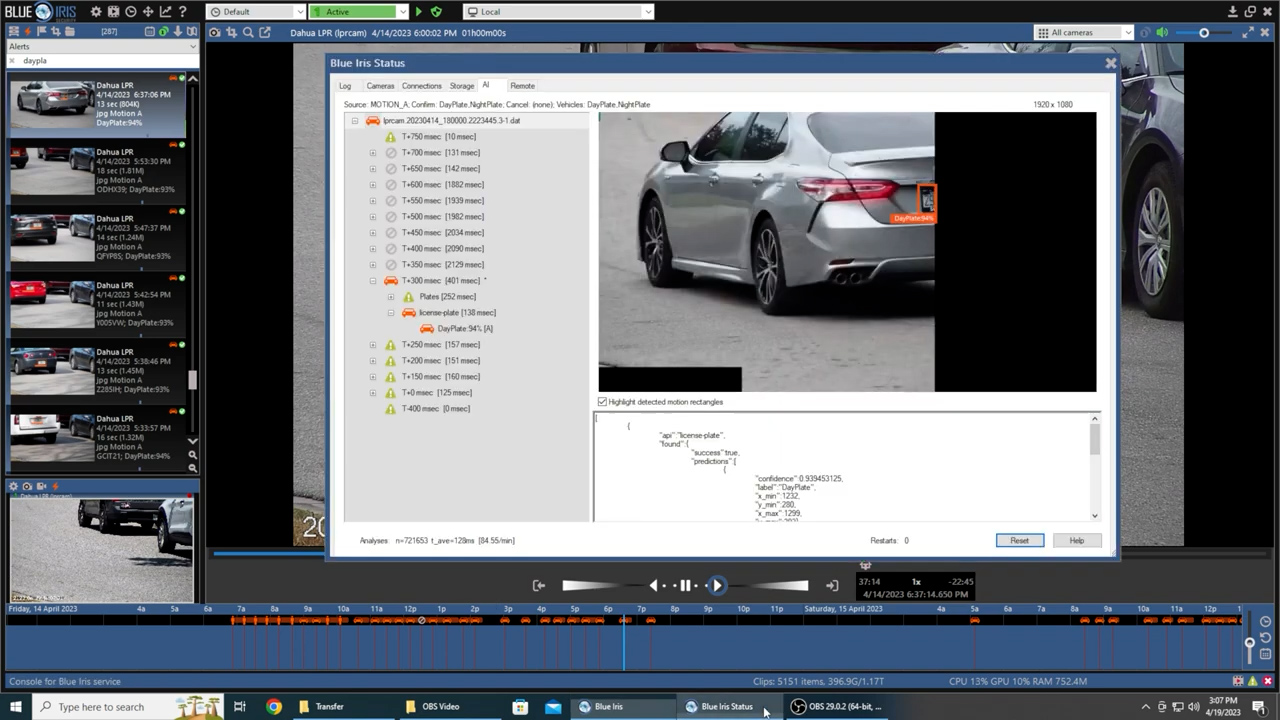
Task: Open the All cameras dropdown
Action: [x=1083, y=32]
